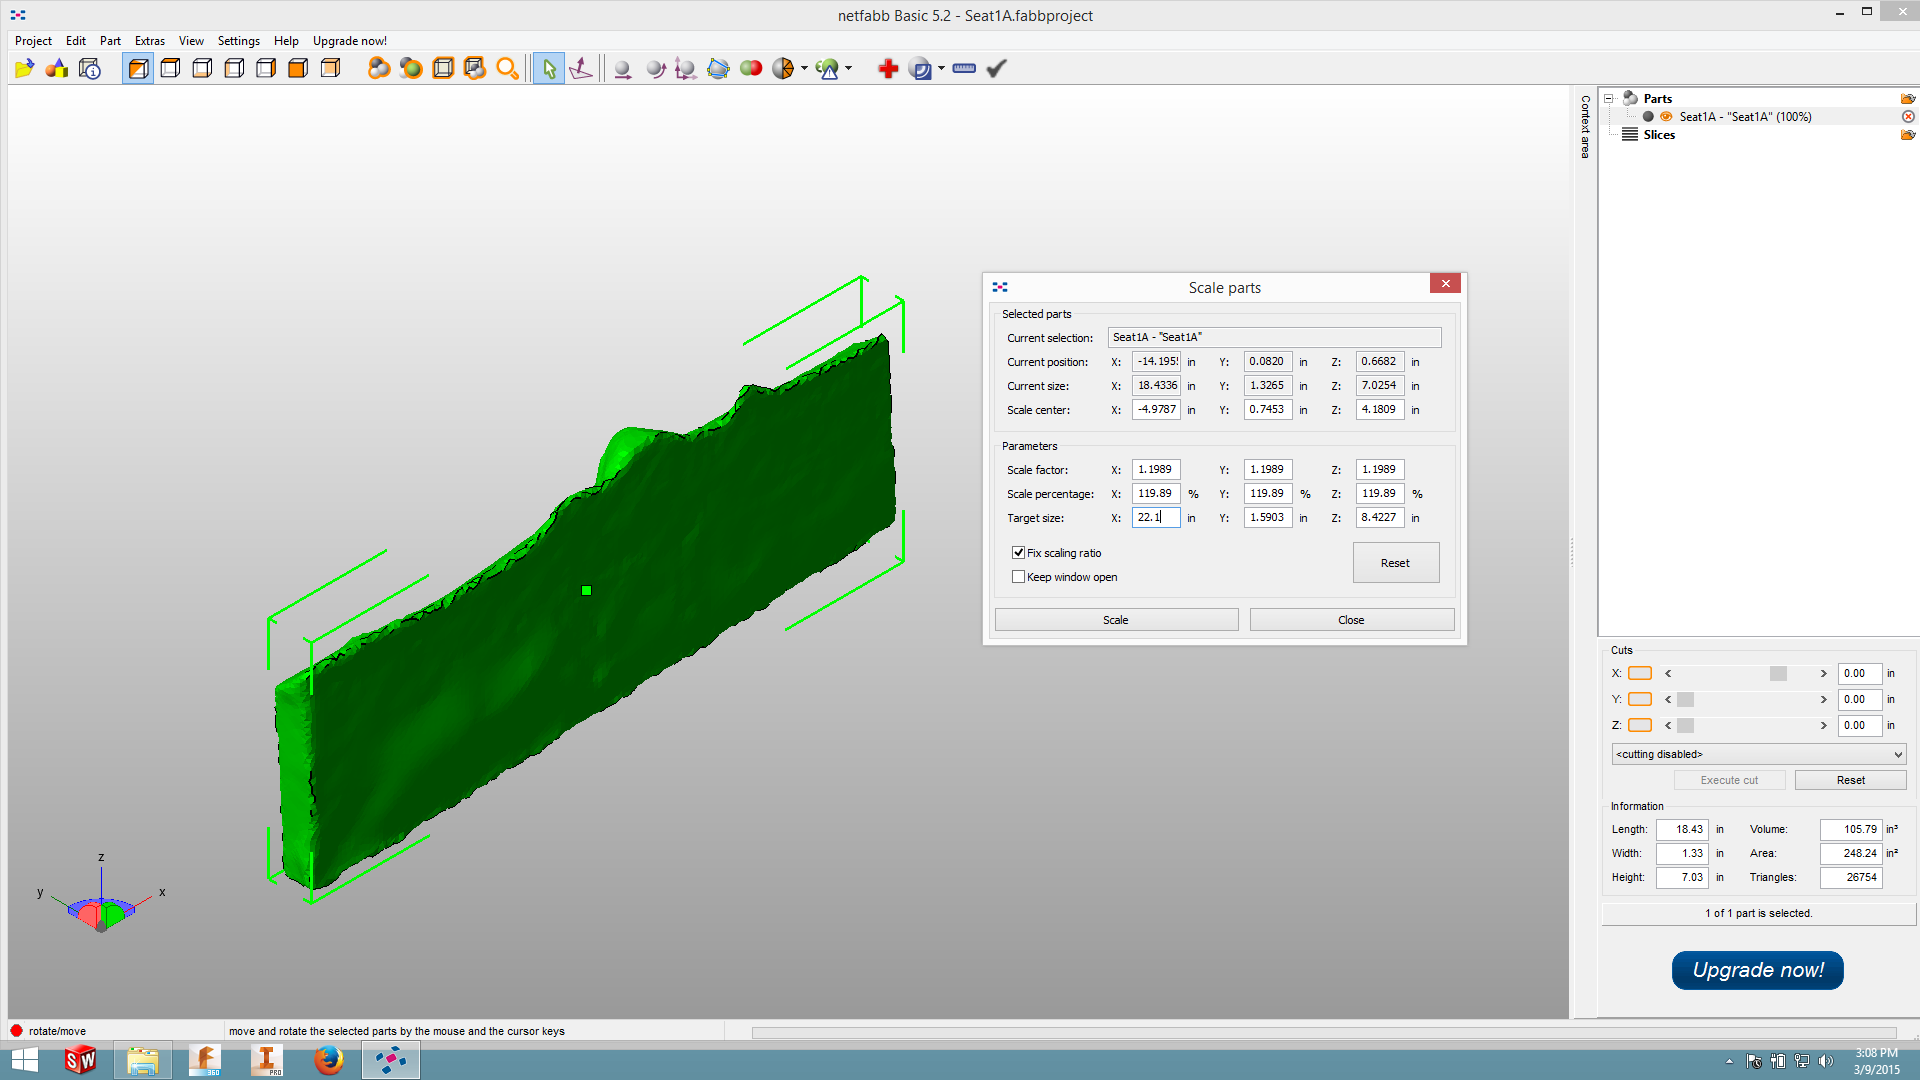Open the Settings menu

click(x=239, y=41)
